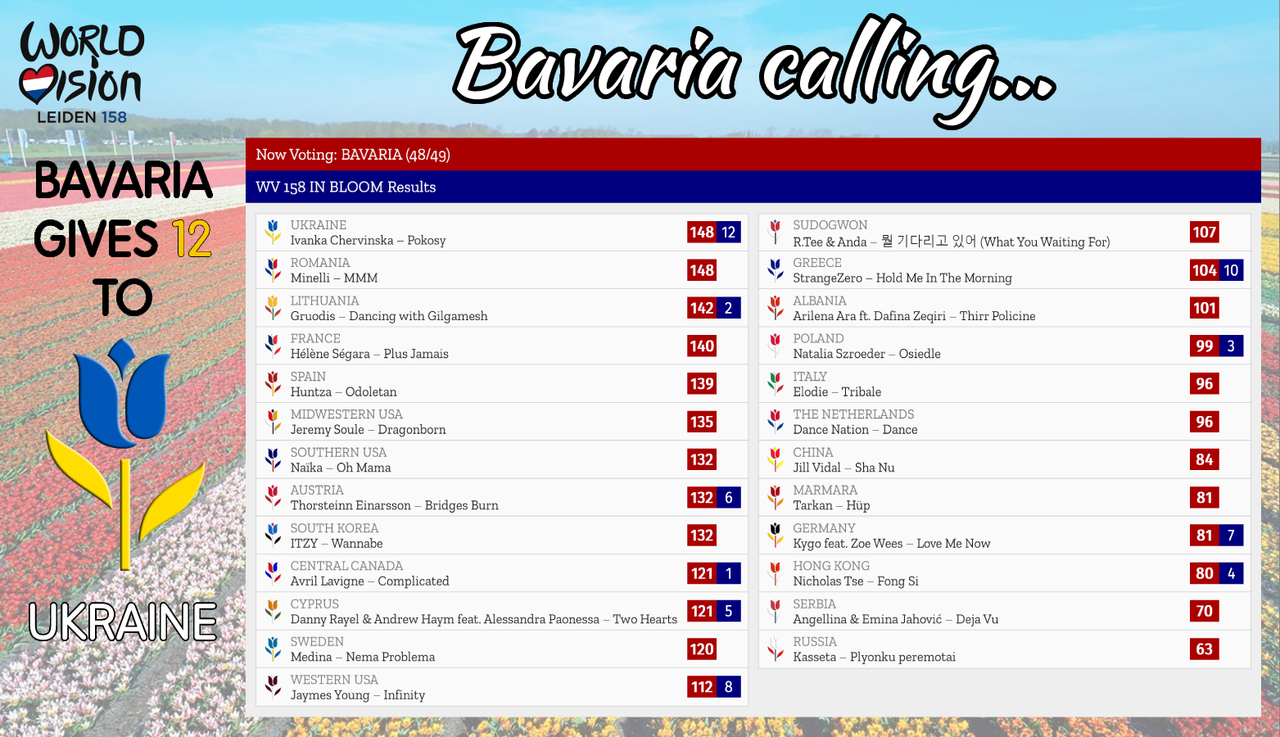This screenshot has height=737, width=1280.
Task: Click 'Kygo feat. Zoe Wees – Love Me Now'
Action: coord(892,544)
